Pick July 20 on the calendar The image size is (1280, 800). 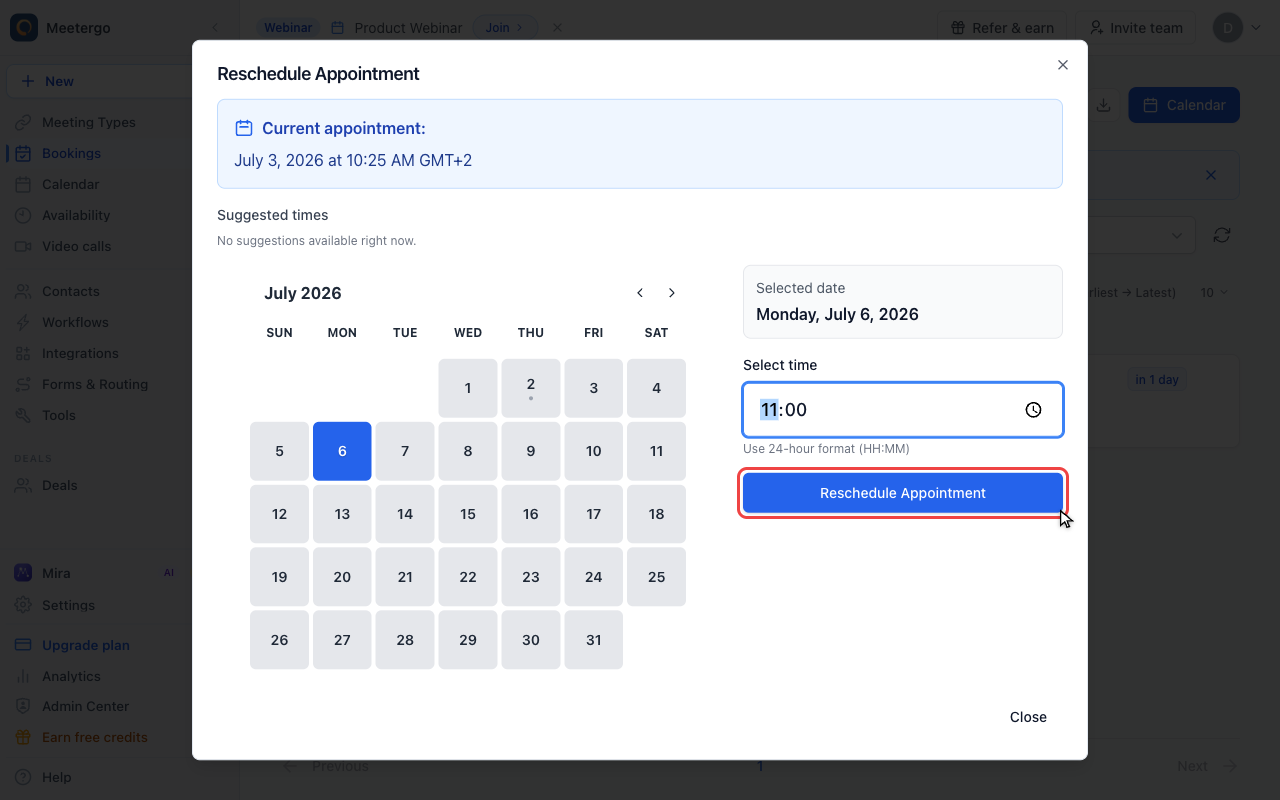(342, 577)
